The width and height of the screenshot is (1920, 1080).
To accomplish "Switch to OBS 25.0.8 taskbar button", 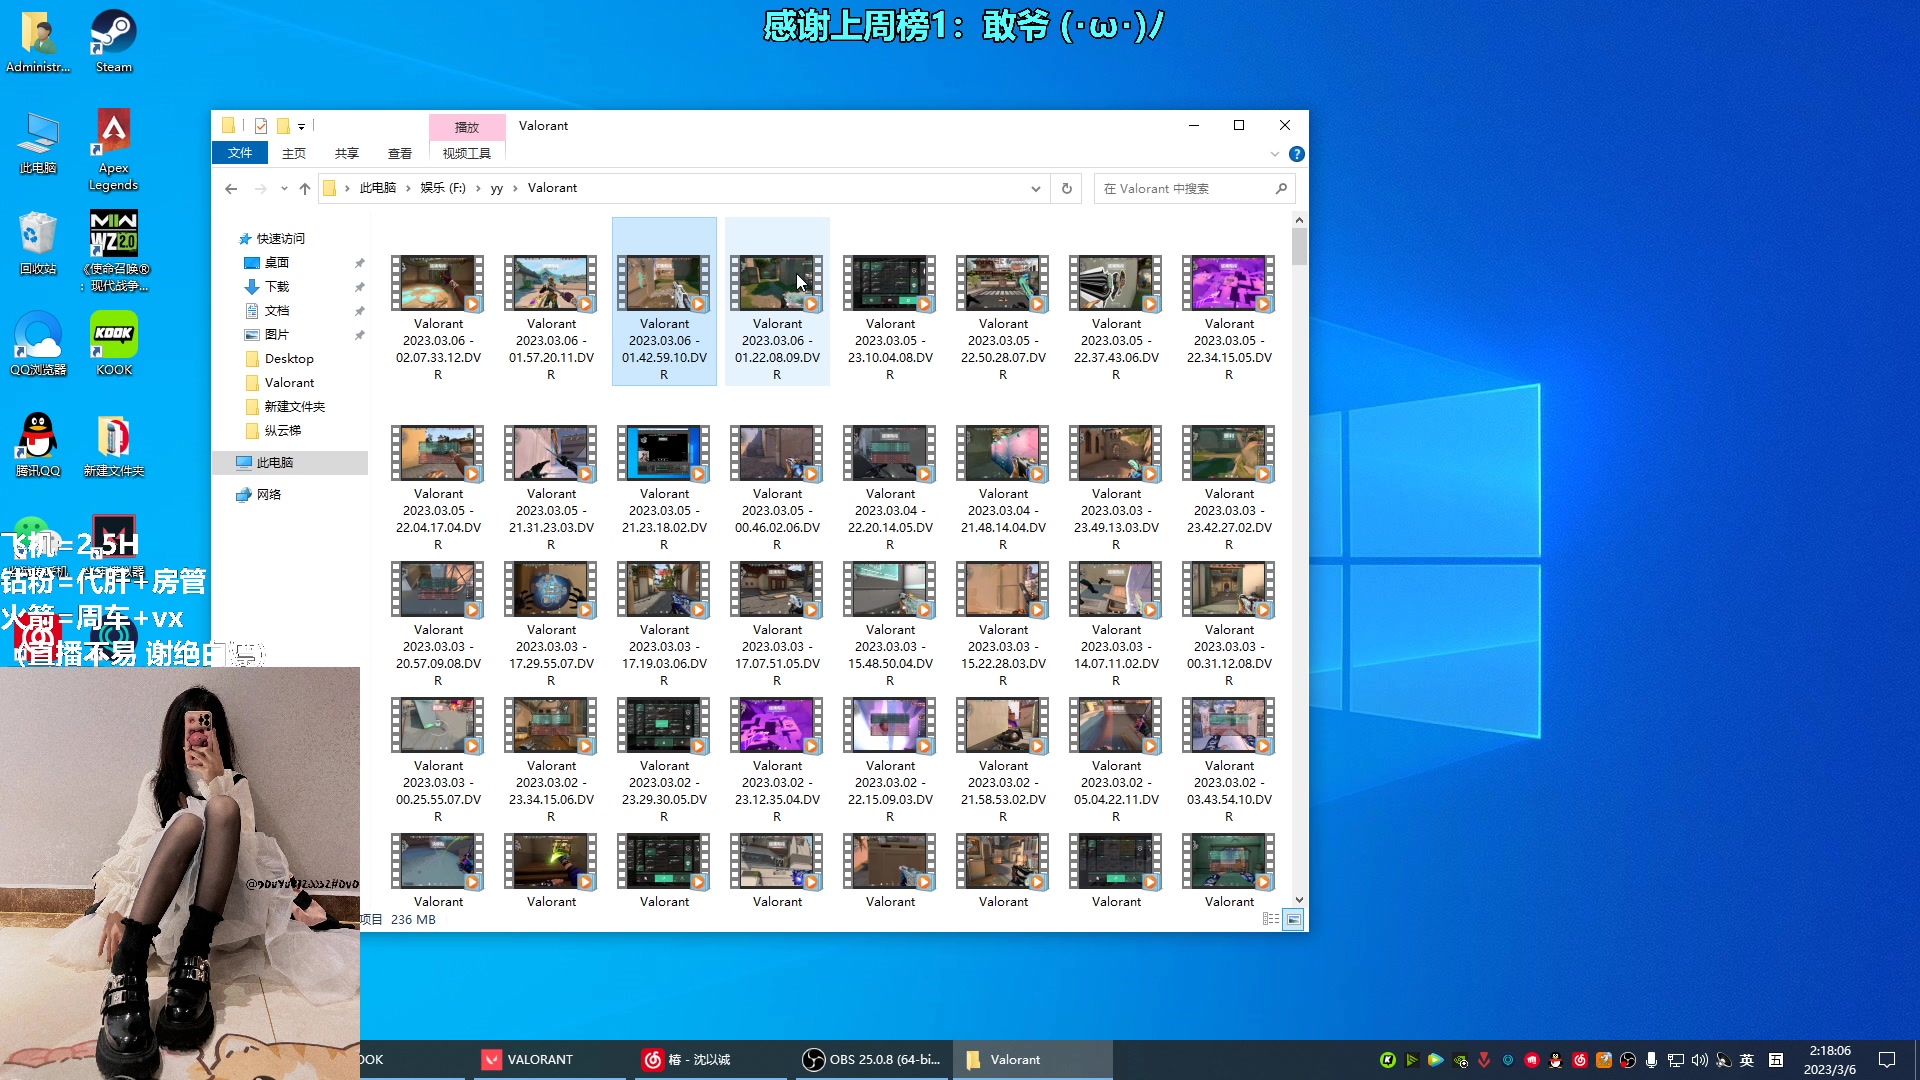I will pyautogui.click(x=874, y=1059).
